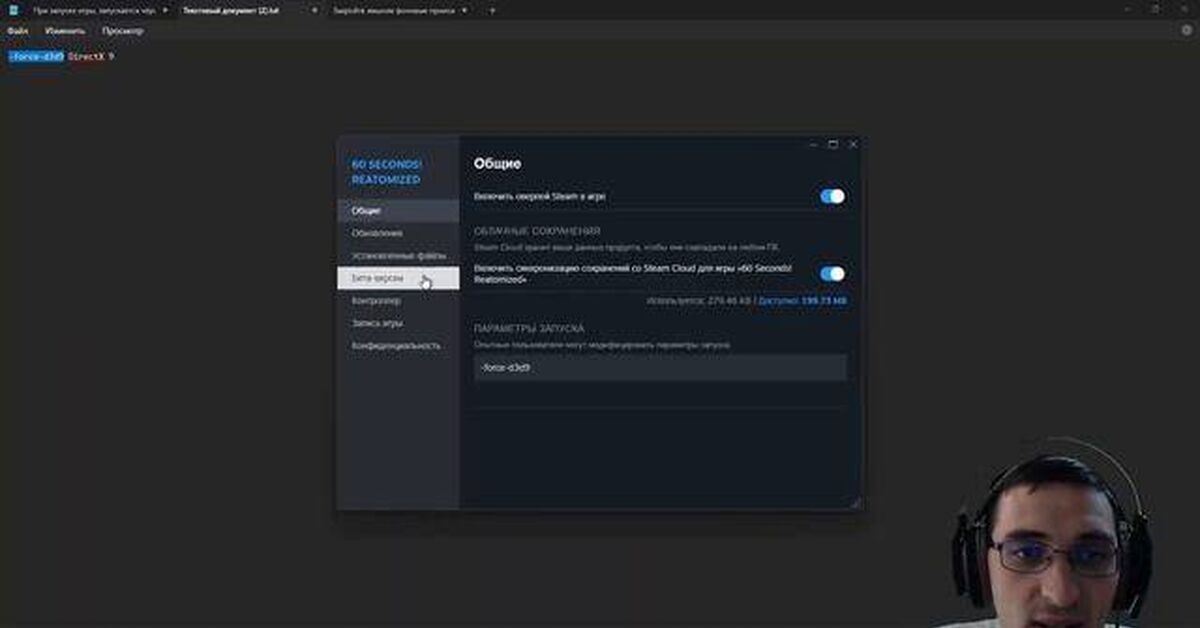Maximize the Steam properties dialog
Image resolution: width=1200 pixels, height=628 pixels.
(832, 145)
